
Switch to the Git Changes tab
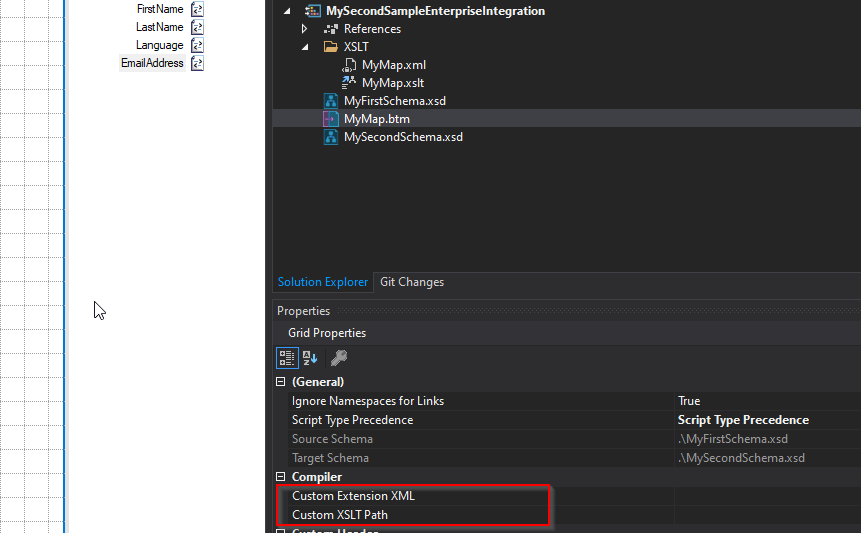pyautogui.click(x=411, y=282)
